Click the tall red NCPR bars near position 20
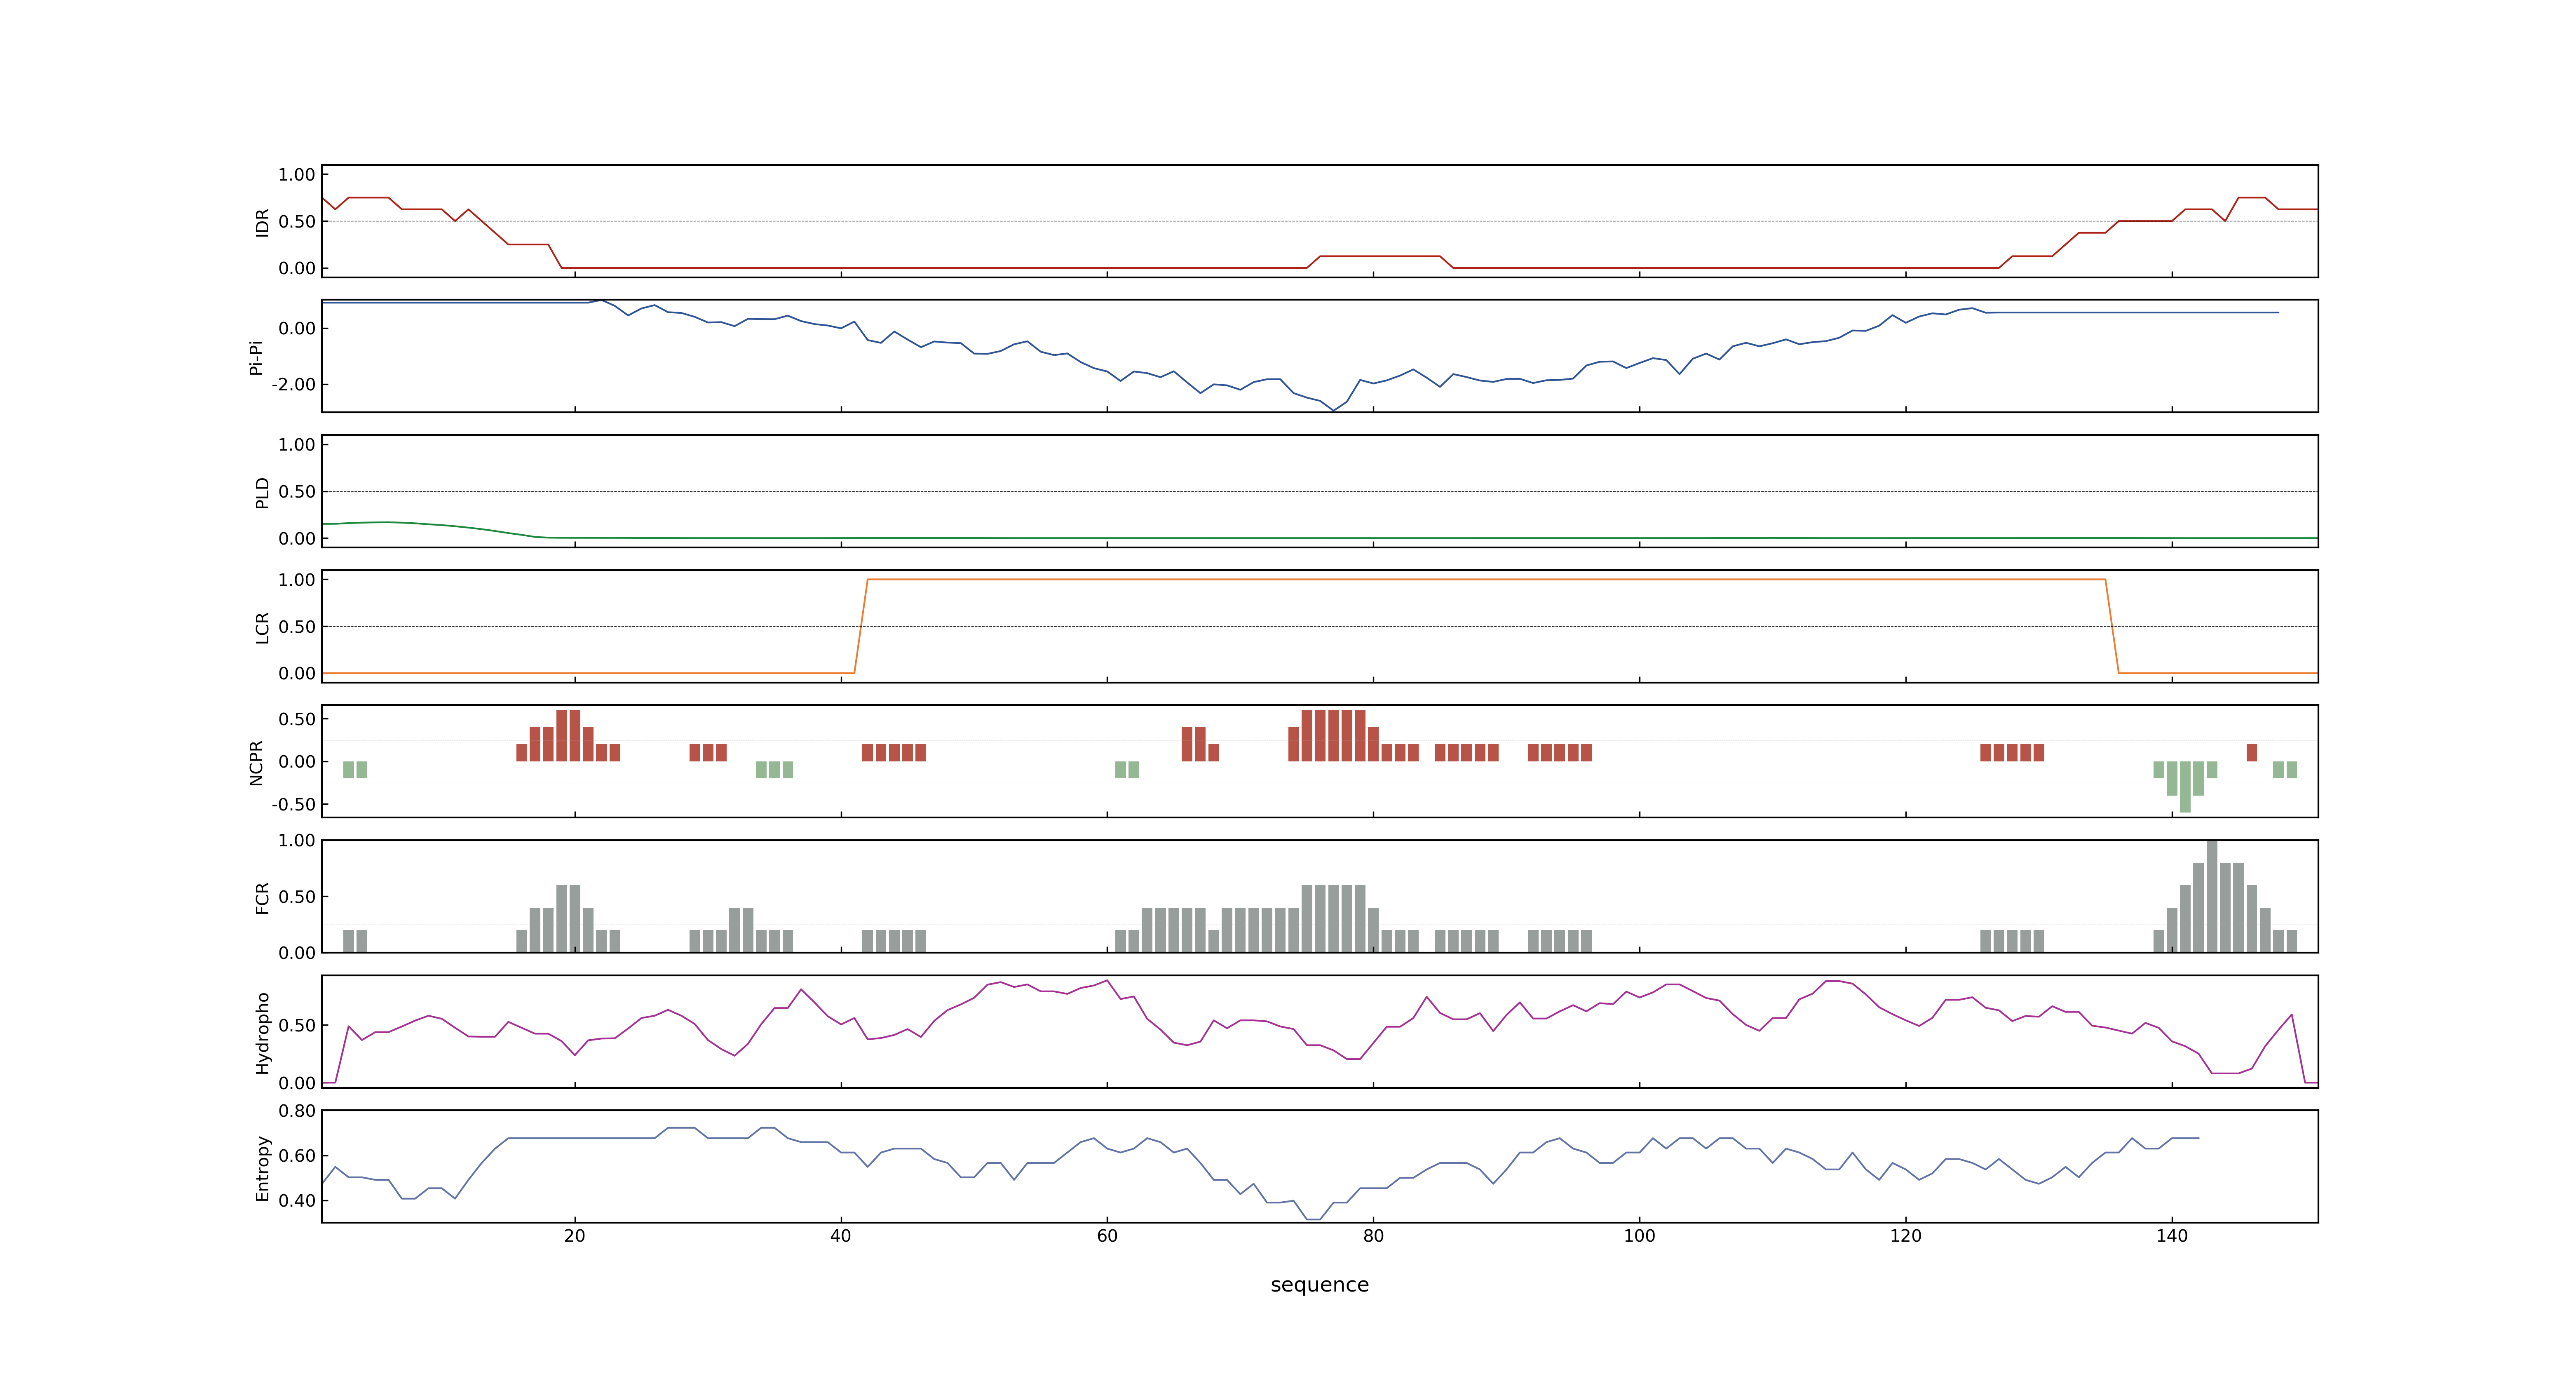The height and width of the screenshot is (1374, 2576). (568, 736)
